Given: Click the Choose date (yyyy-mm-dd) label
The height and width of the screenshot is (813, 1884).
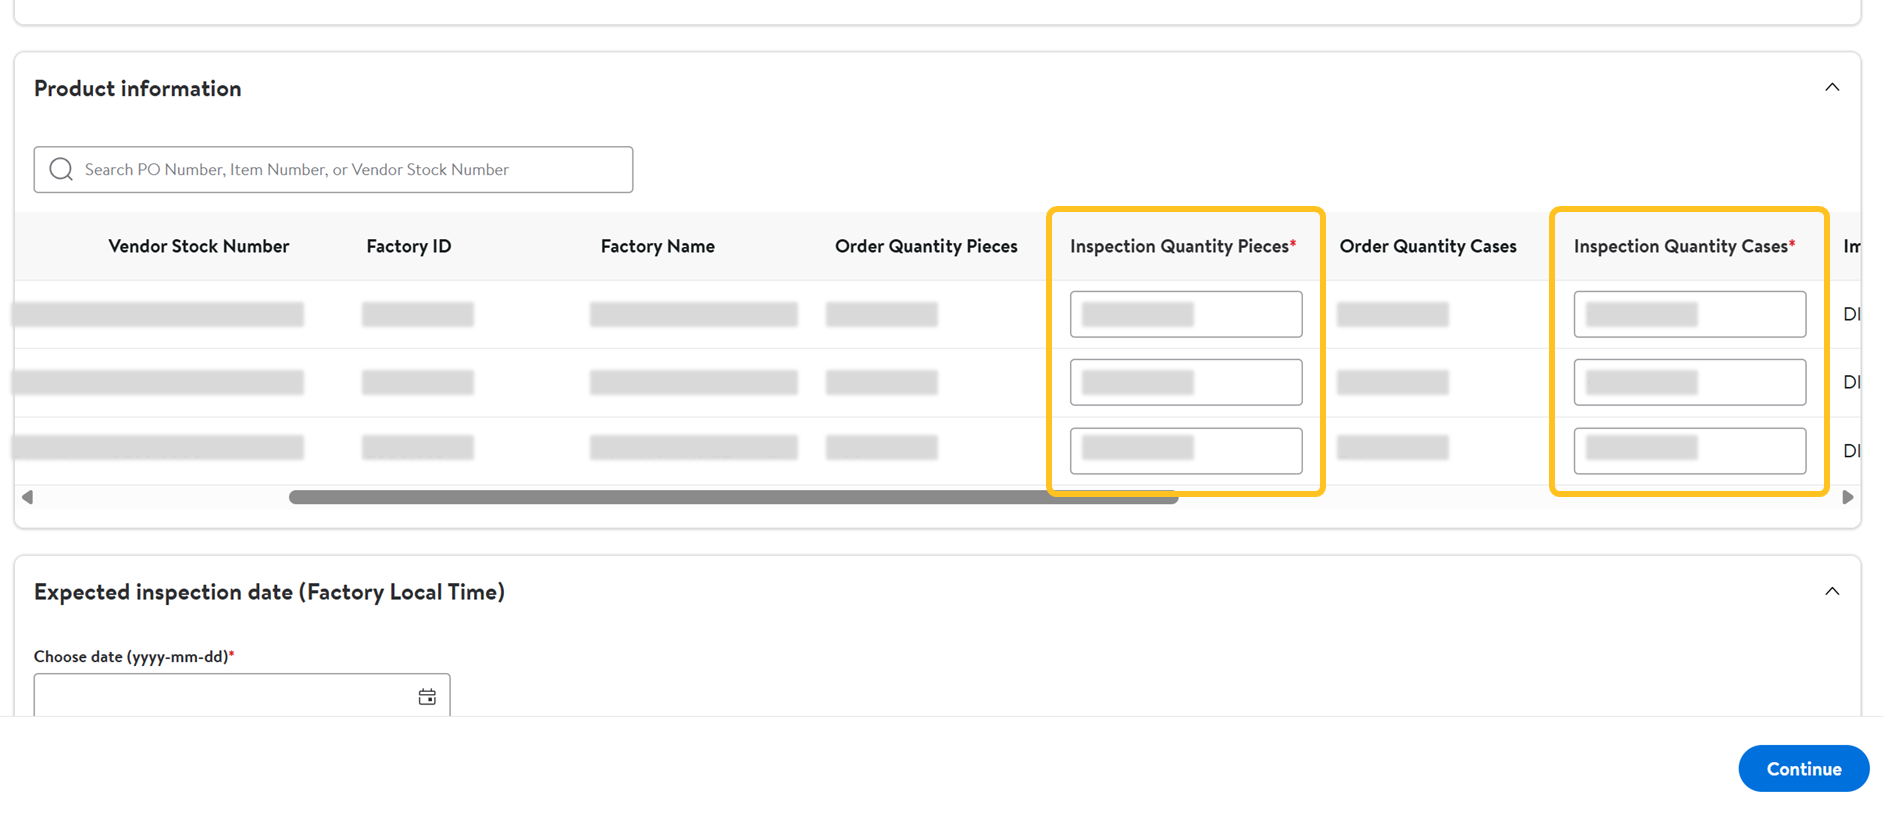Looking at the screenshot, I should tap(134, 656).
